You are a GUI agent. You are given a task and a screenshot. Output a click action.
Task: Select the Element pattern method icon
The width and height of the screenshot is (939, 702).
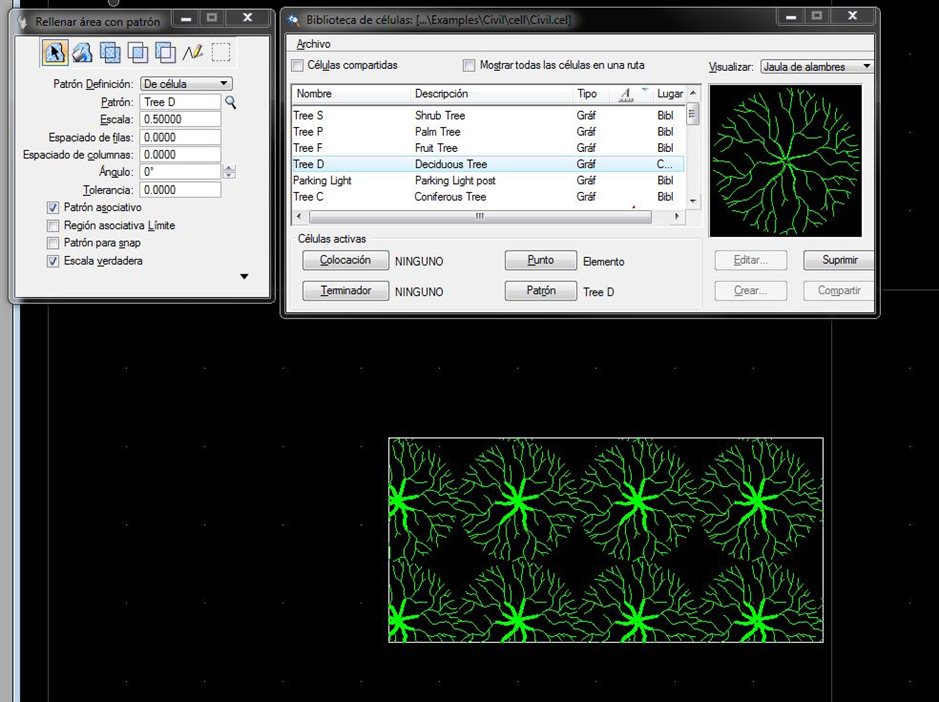pos(54,53)
